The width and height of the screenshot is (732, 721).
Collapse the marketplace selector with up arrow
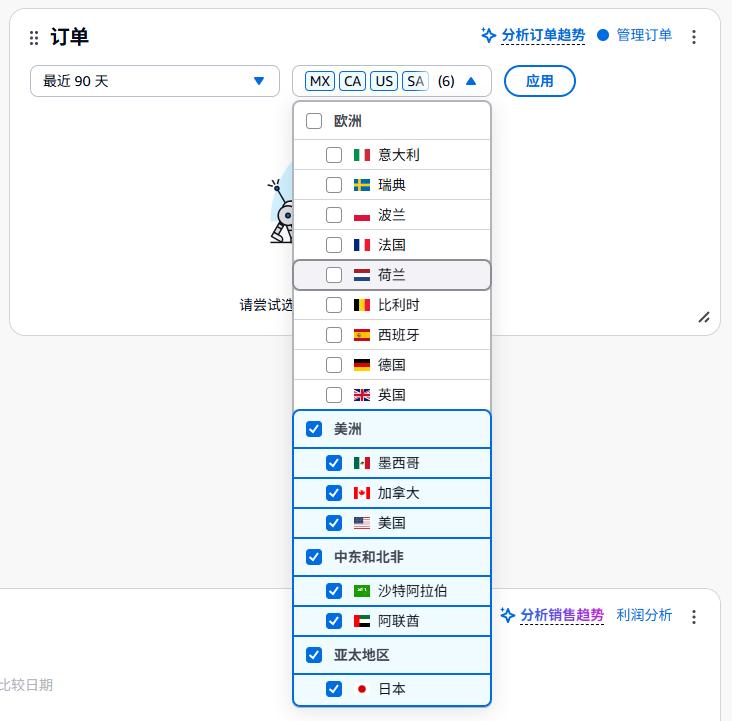coord(471,81)
